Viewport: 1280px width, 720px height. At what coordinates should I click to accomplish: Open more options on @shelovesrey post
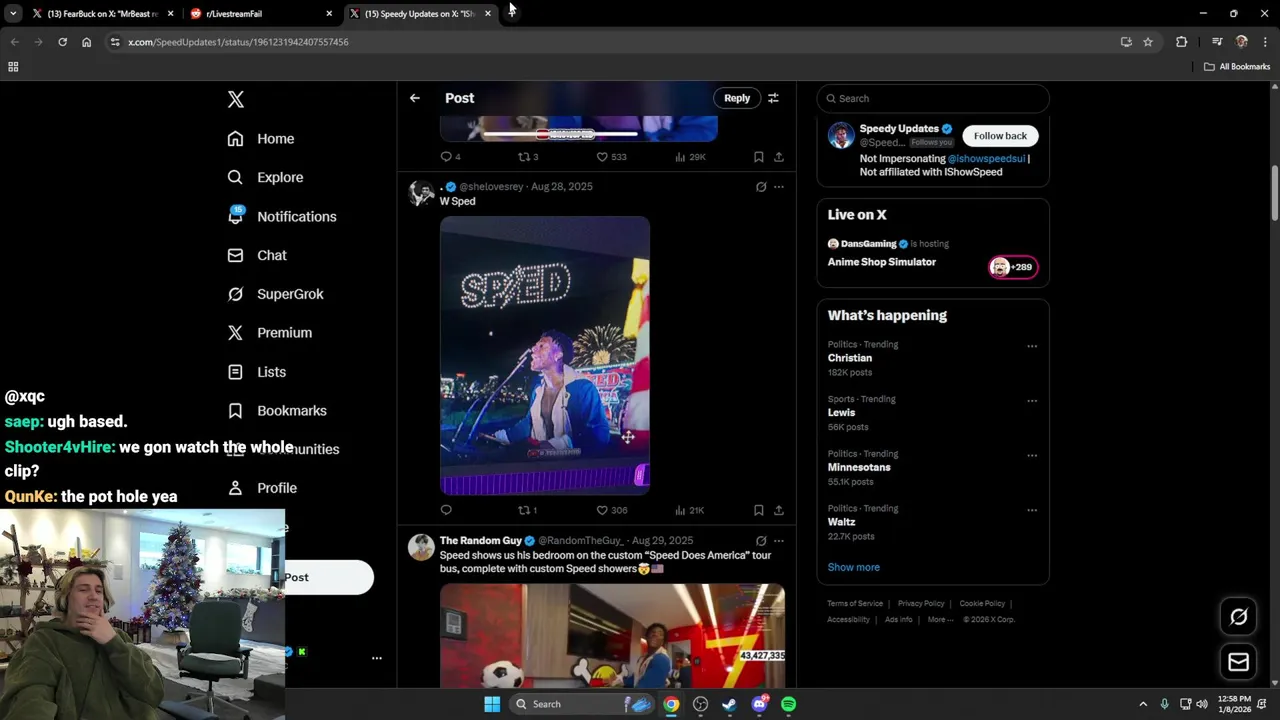(x=779, y=187)
